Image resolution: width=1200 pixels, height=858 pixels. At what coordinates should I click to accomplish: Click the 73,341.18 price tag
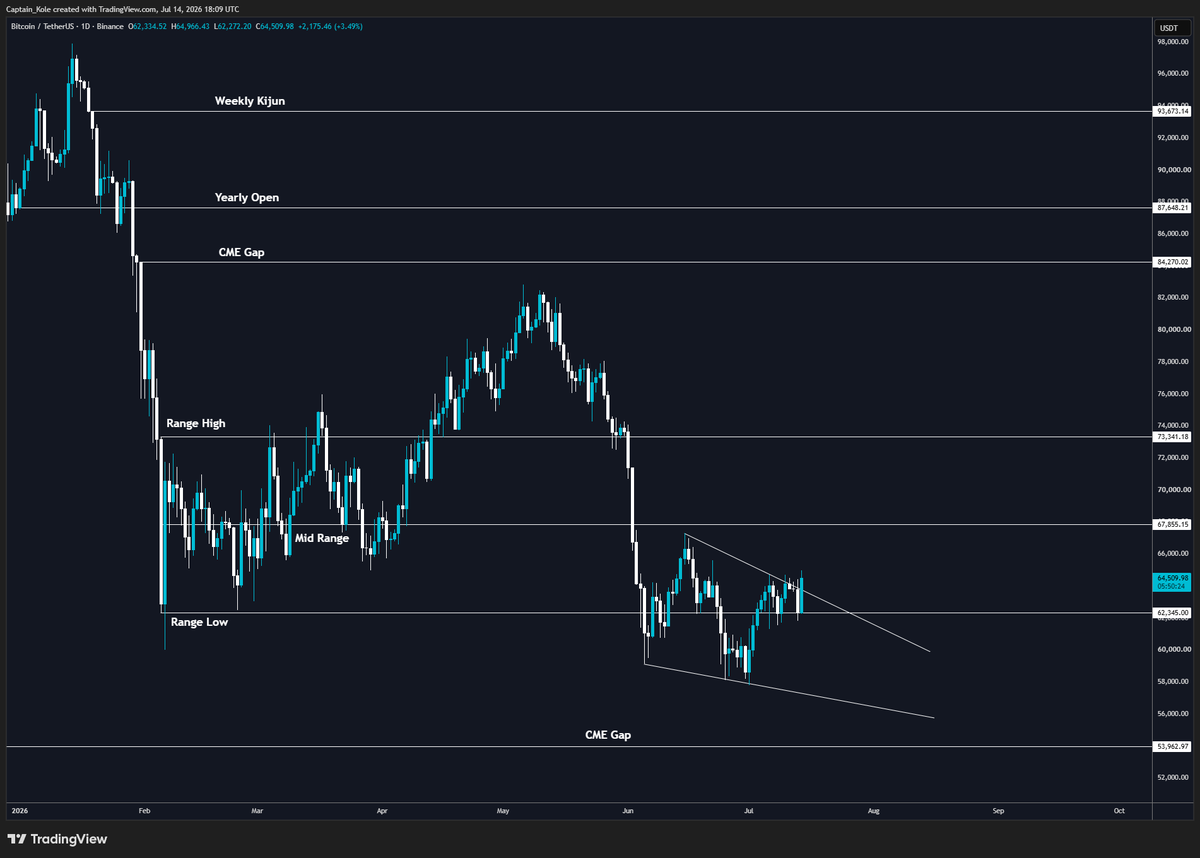[x=1172, y=437]
